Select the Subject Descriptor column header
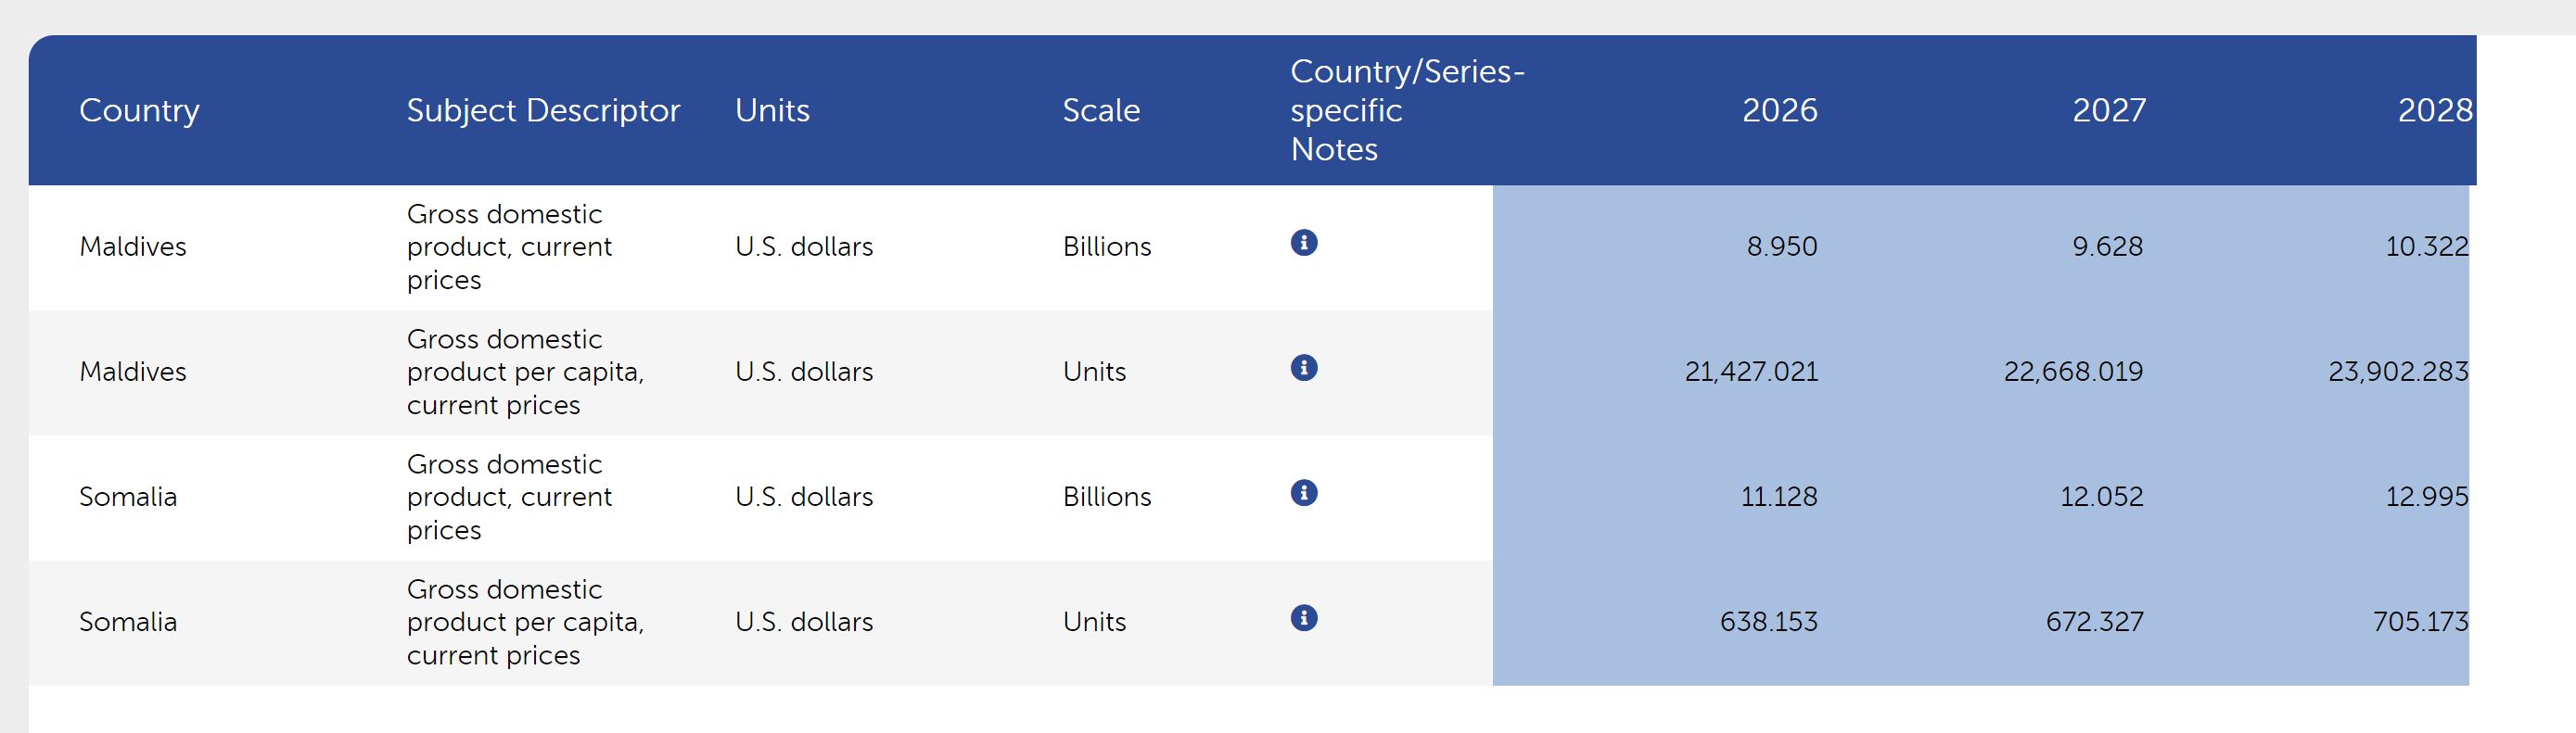 [x=543, y=110]
